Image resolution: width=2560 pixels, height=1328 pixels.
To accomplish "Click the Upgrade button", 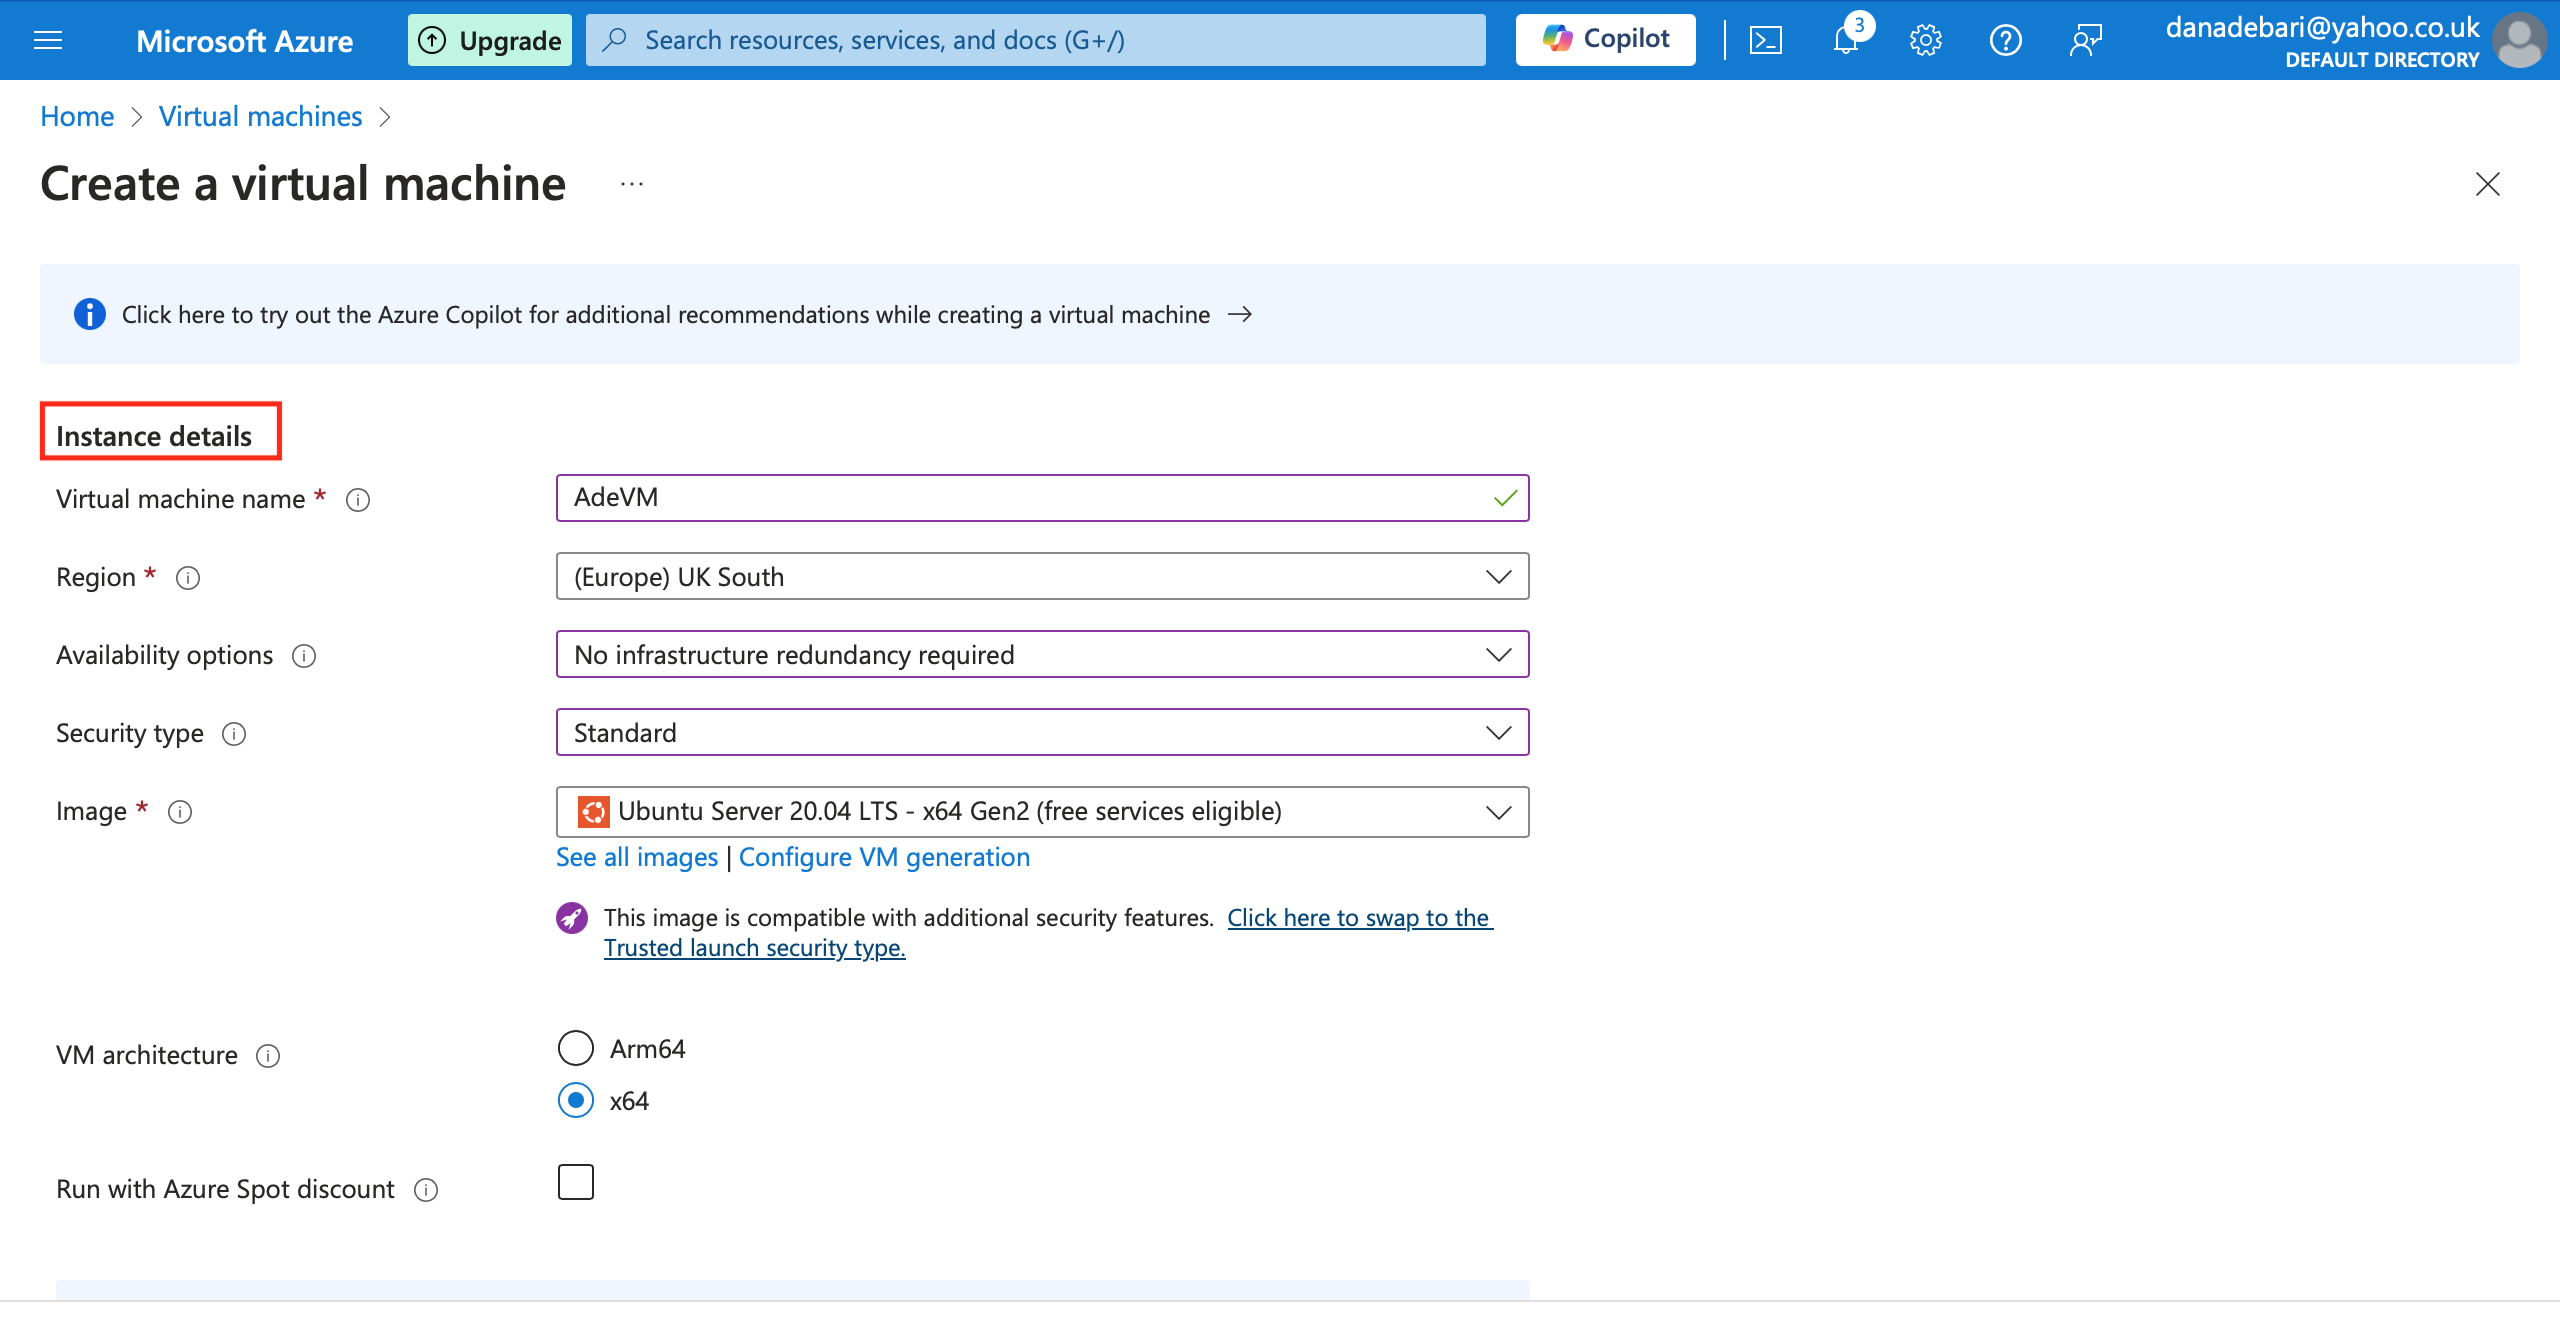I will coord(490,40).
